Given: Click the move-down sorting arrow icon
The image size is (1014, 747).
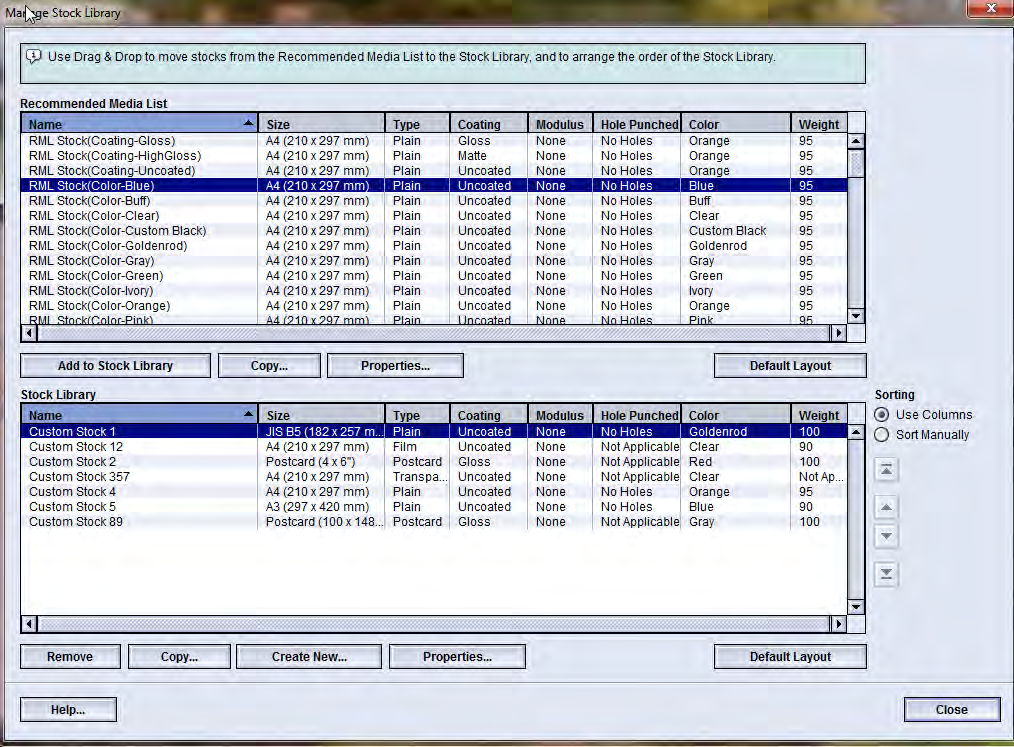Looking at the screenshot, I should point(886,536).
